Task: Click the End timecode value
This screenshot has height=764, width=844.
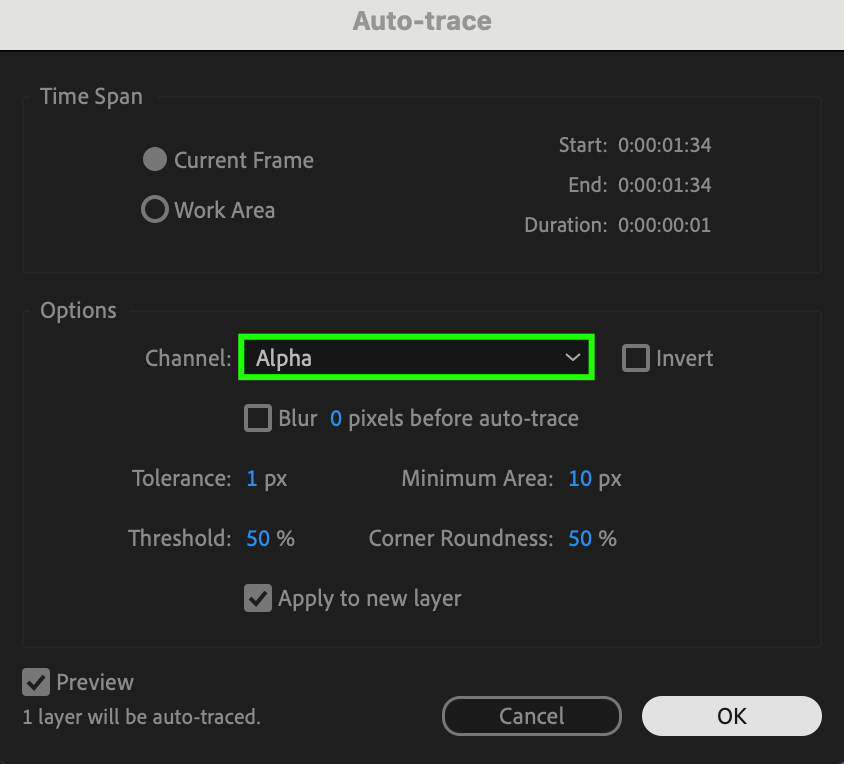Action: 664,185
